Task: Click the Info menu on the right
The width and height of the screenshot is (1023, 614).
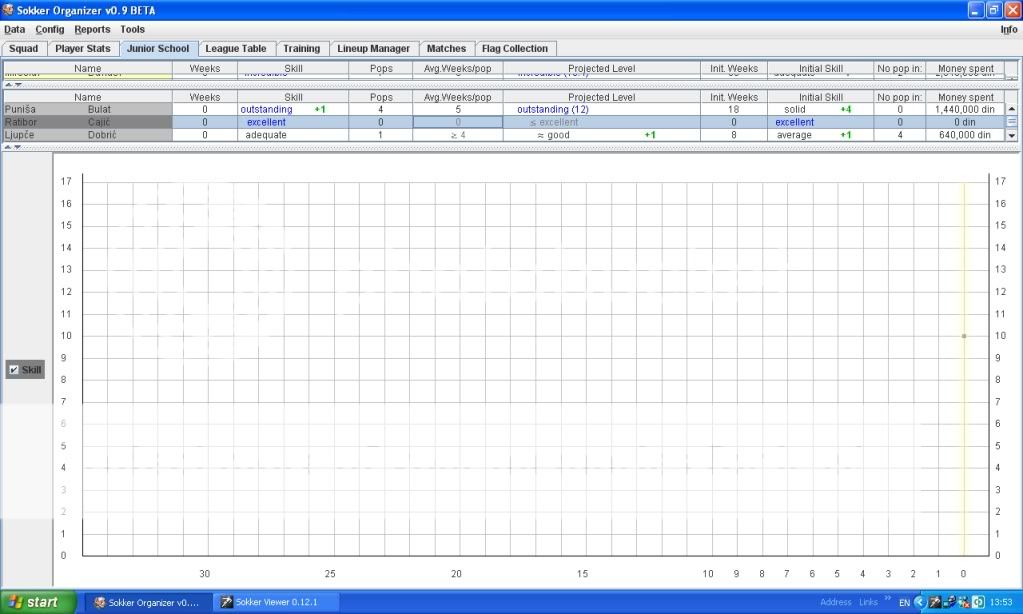Action: pos(1008,30)
